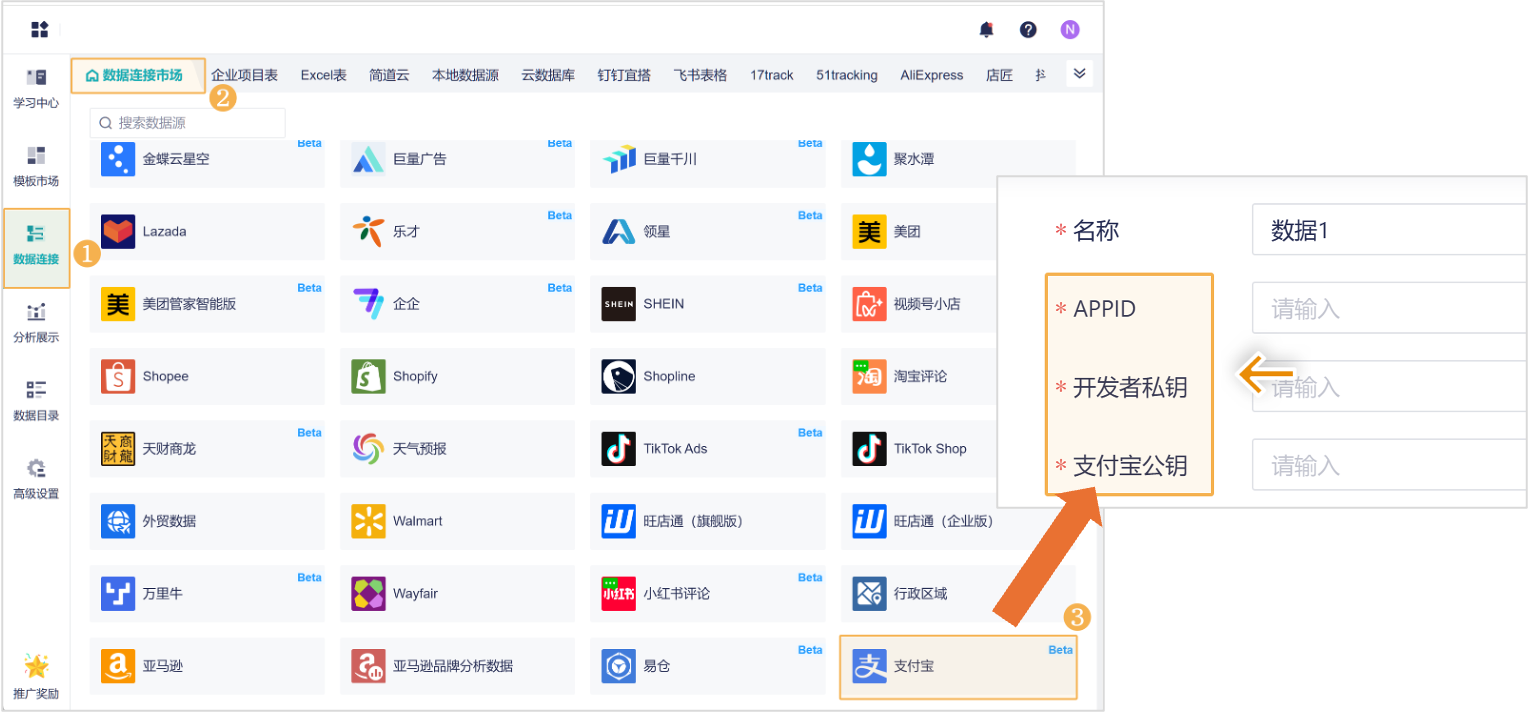Switch to the 钉钉宜搭 tab
Image resolution: width=1528 pixels, height=712 pixels.
624,74
